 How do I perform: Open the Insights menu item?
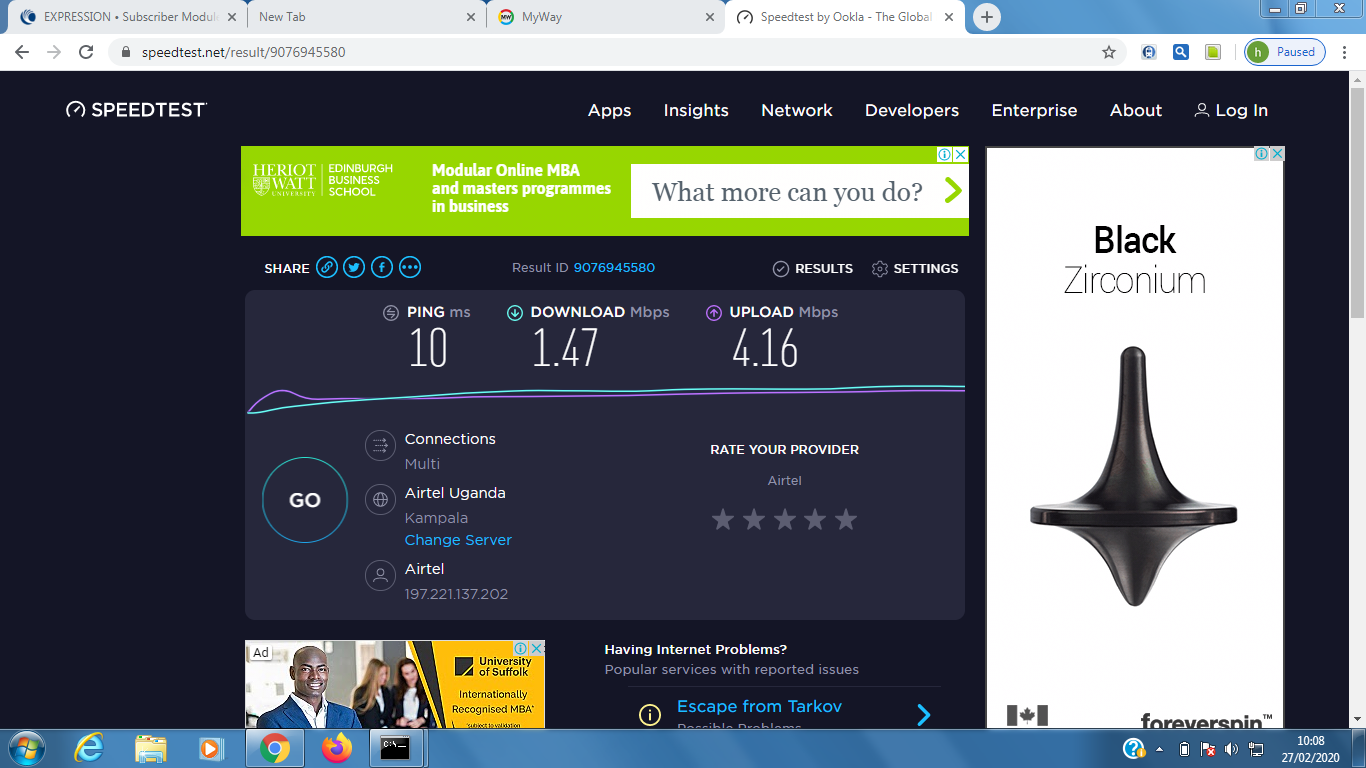point(696,111)
